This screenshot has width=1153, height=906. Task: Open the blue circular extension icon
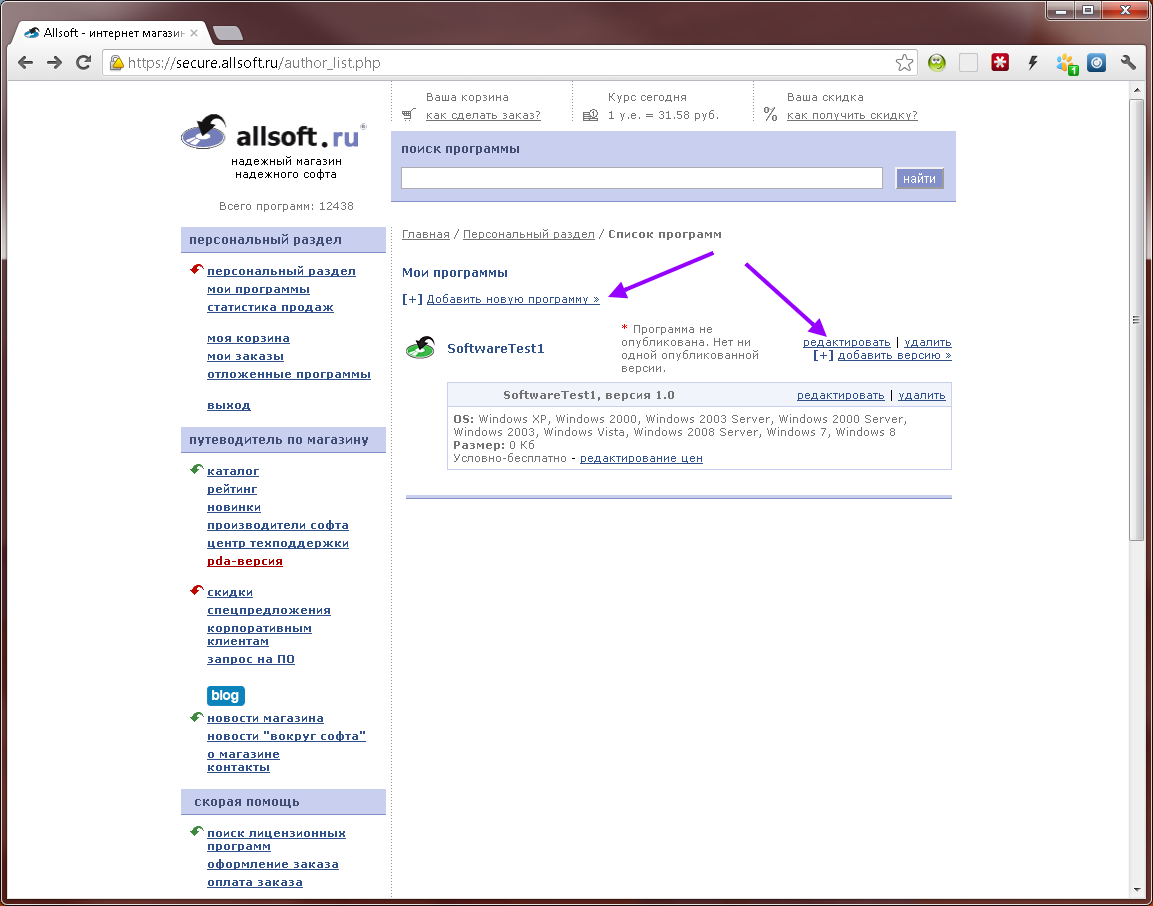click(x=1096, y=63)
